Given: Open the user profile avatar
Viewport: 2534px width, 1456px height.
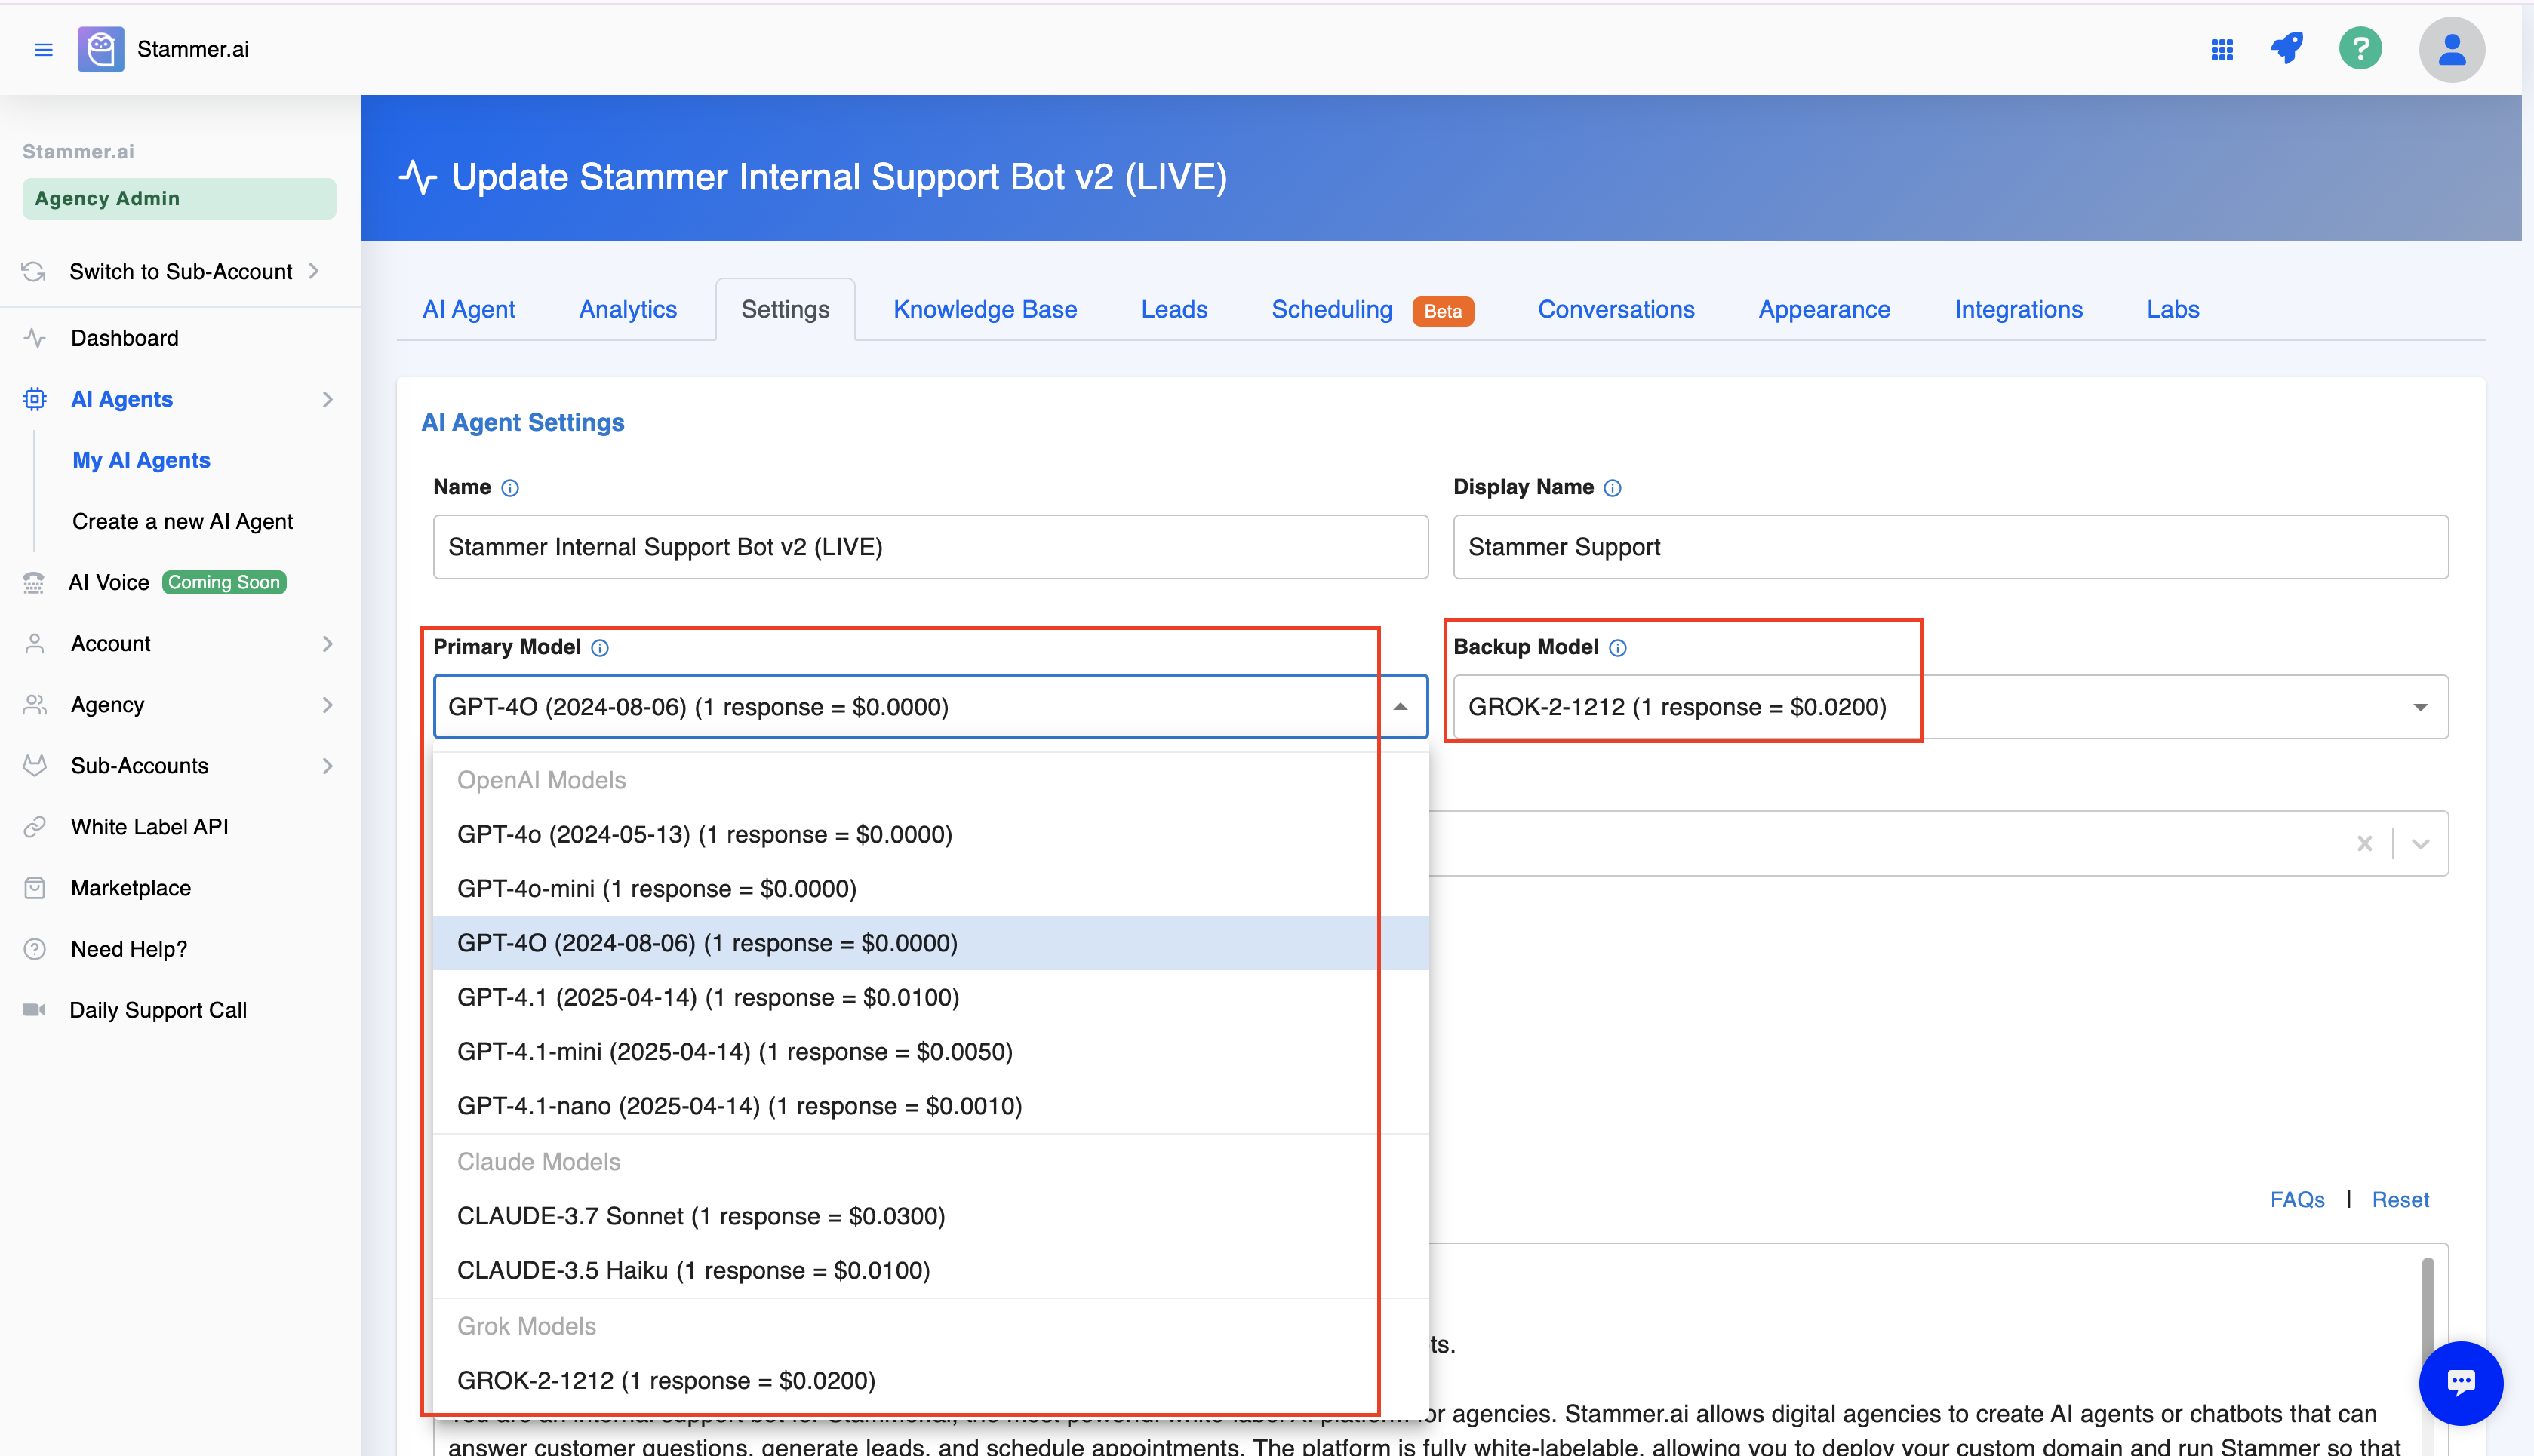Looking at the screenshot, I should 2451,49.
